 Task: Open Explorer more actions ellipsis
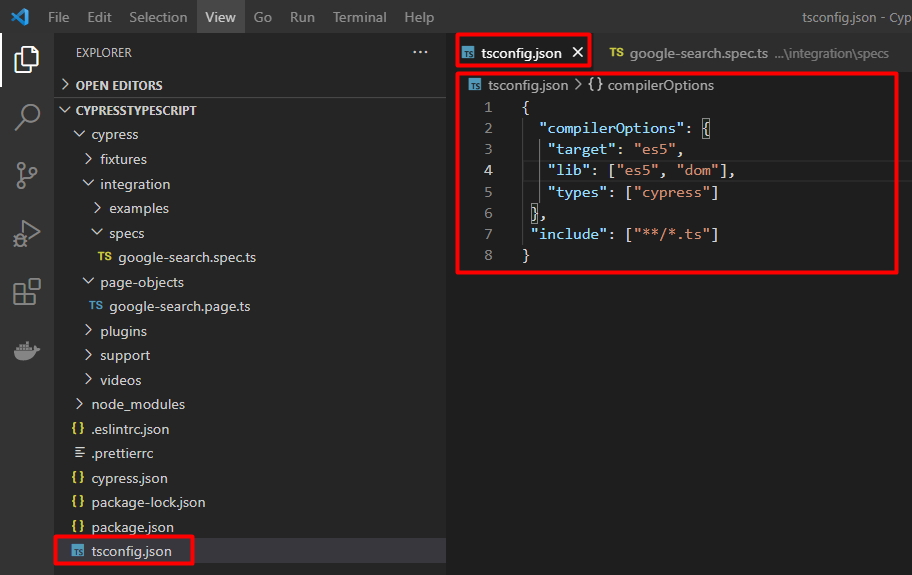419,52
